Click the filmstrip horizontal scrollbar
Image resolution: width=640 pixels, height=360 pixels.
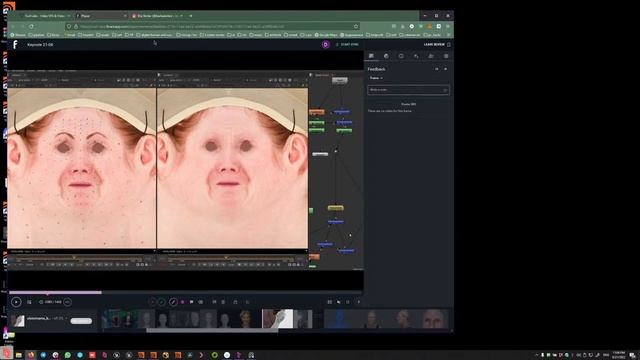[212, 331]
